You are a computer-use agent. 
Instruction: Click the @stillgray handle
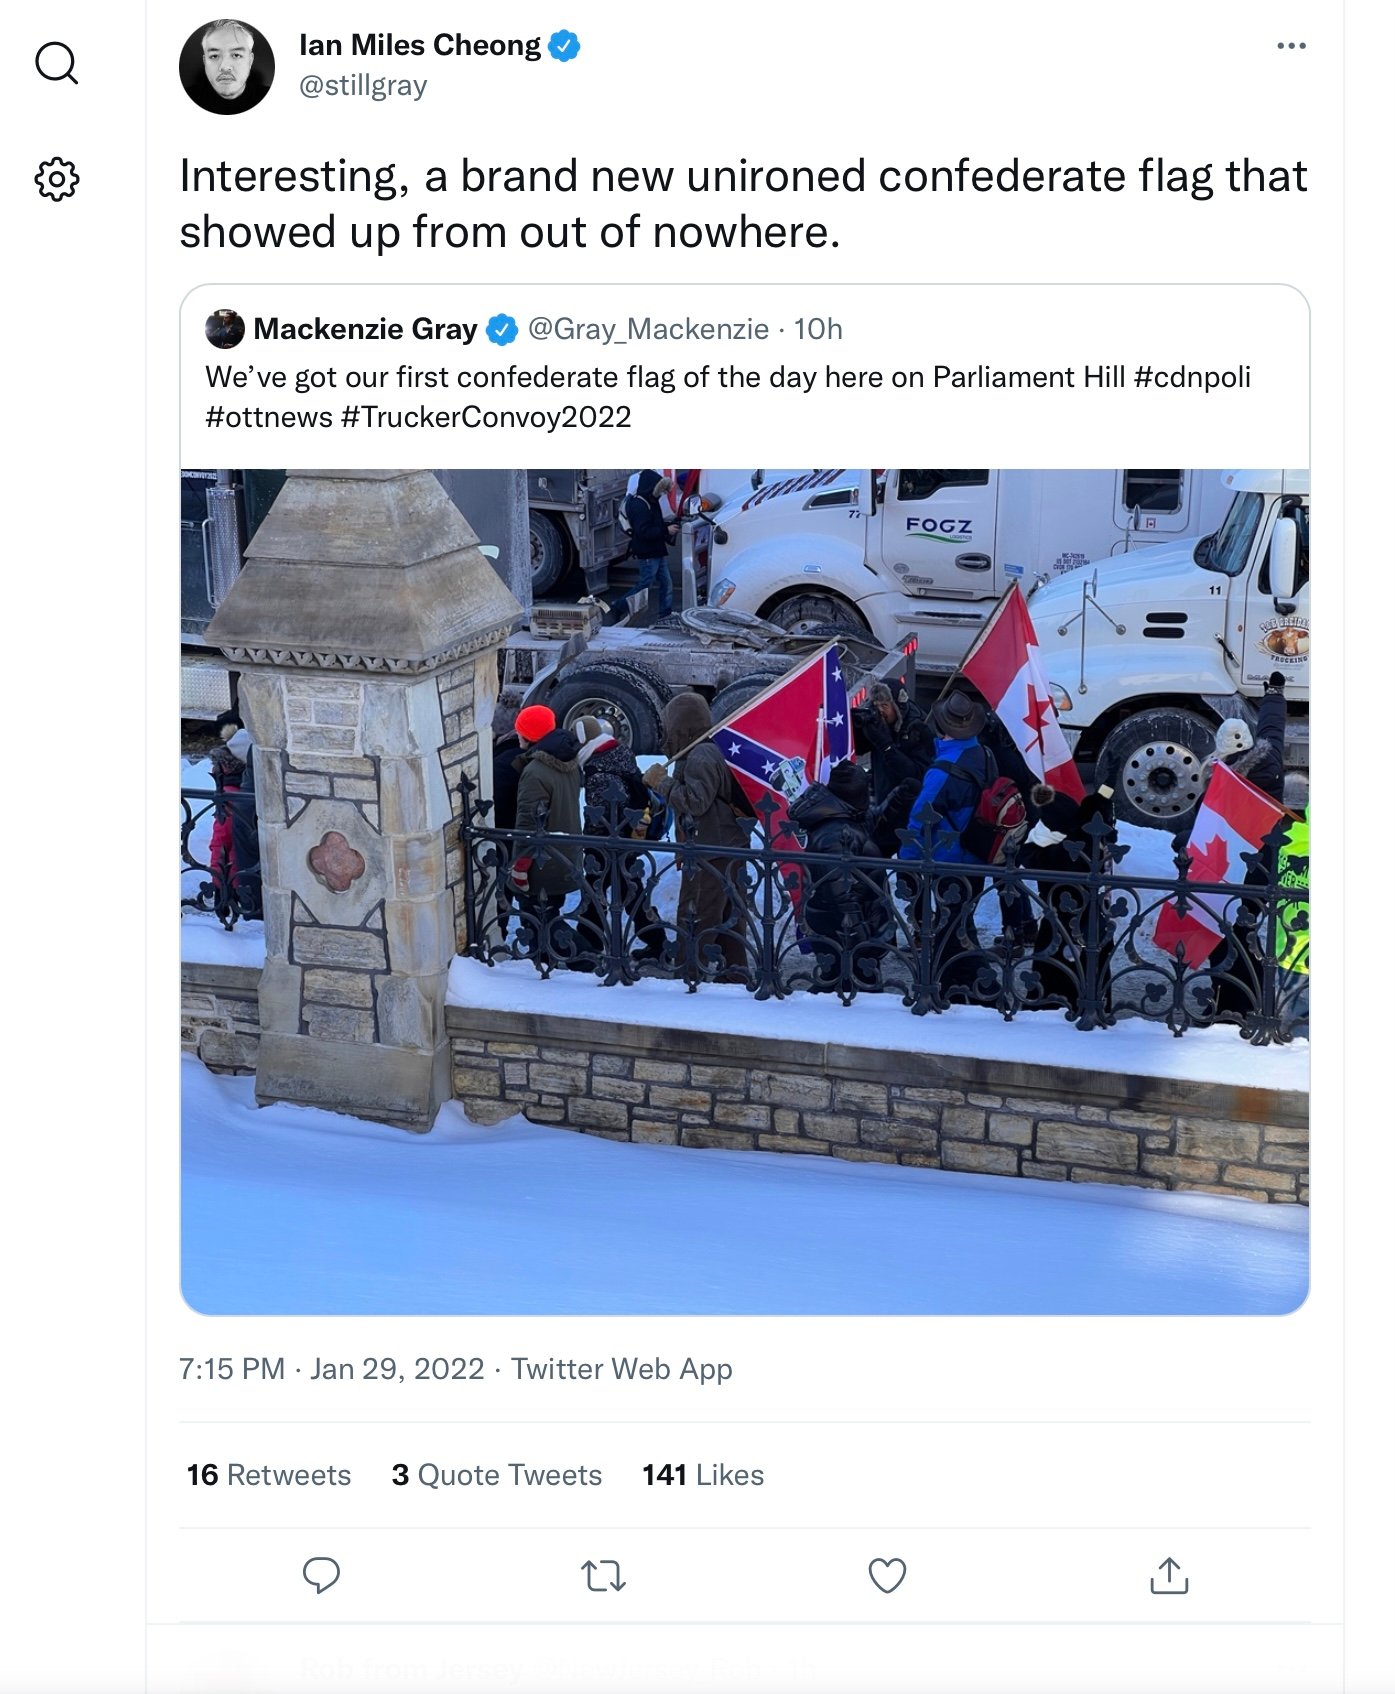point(363,86)
